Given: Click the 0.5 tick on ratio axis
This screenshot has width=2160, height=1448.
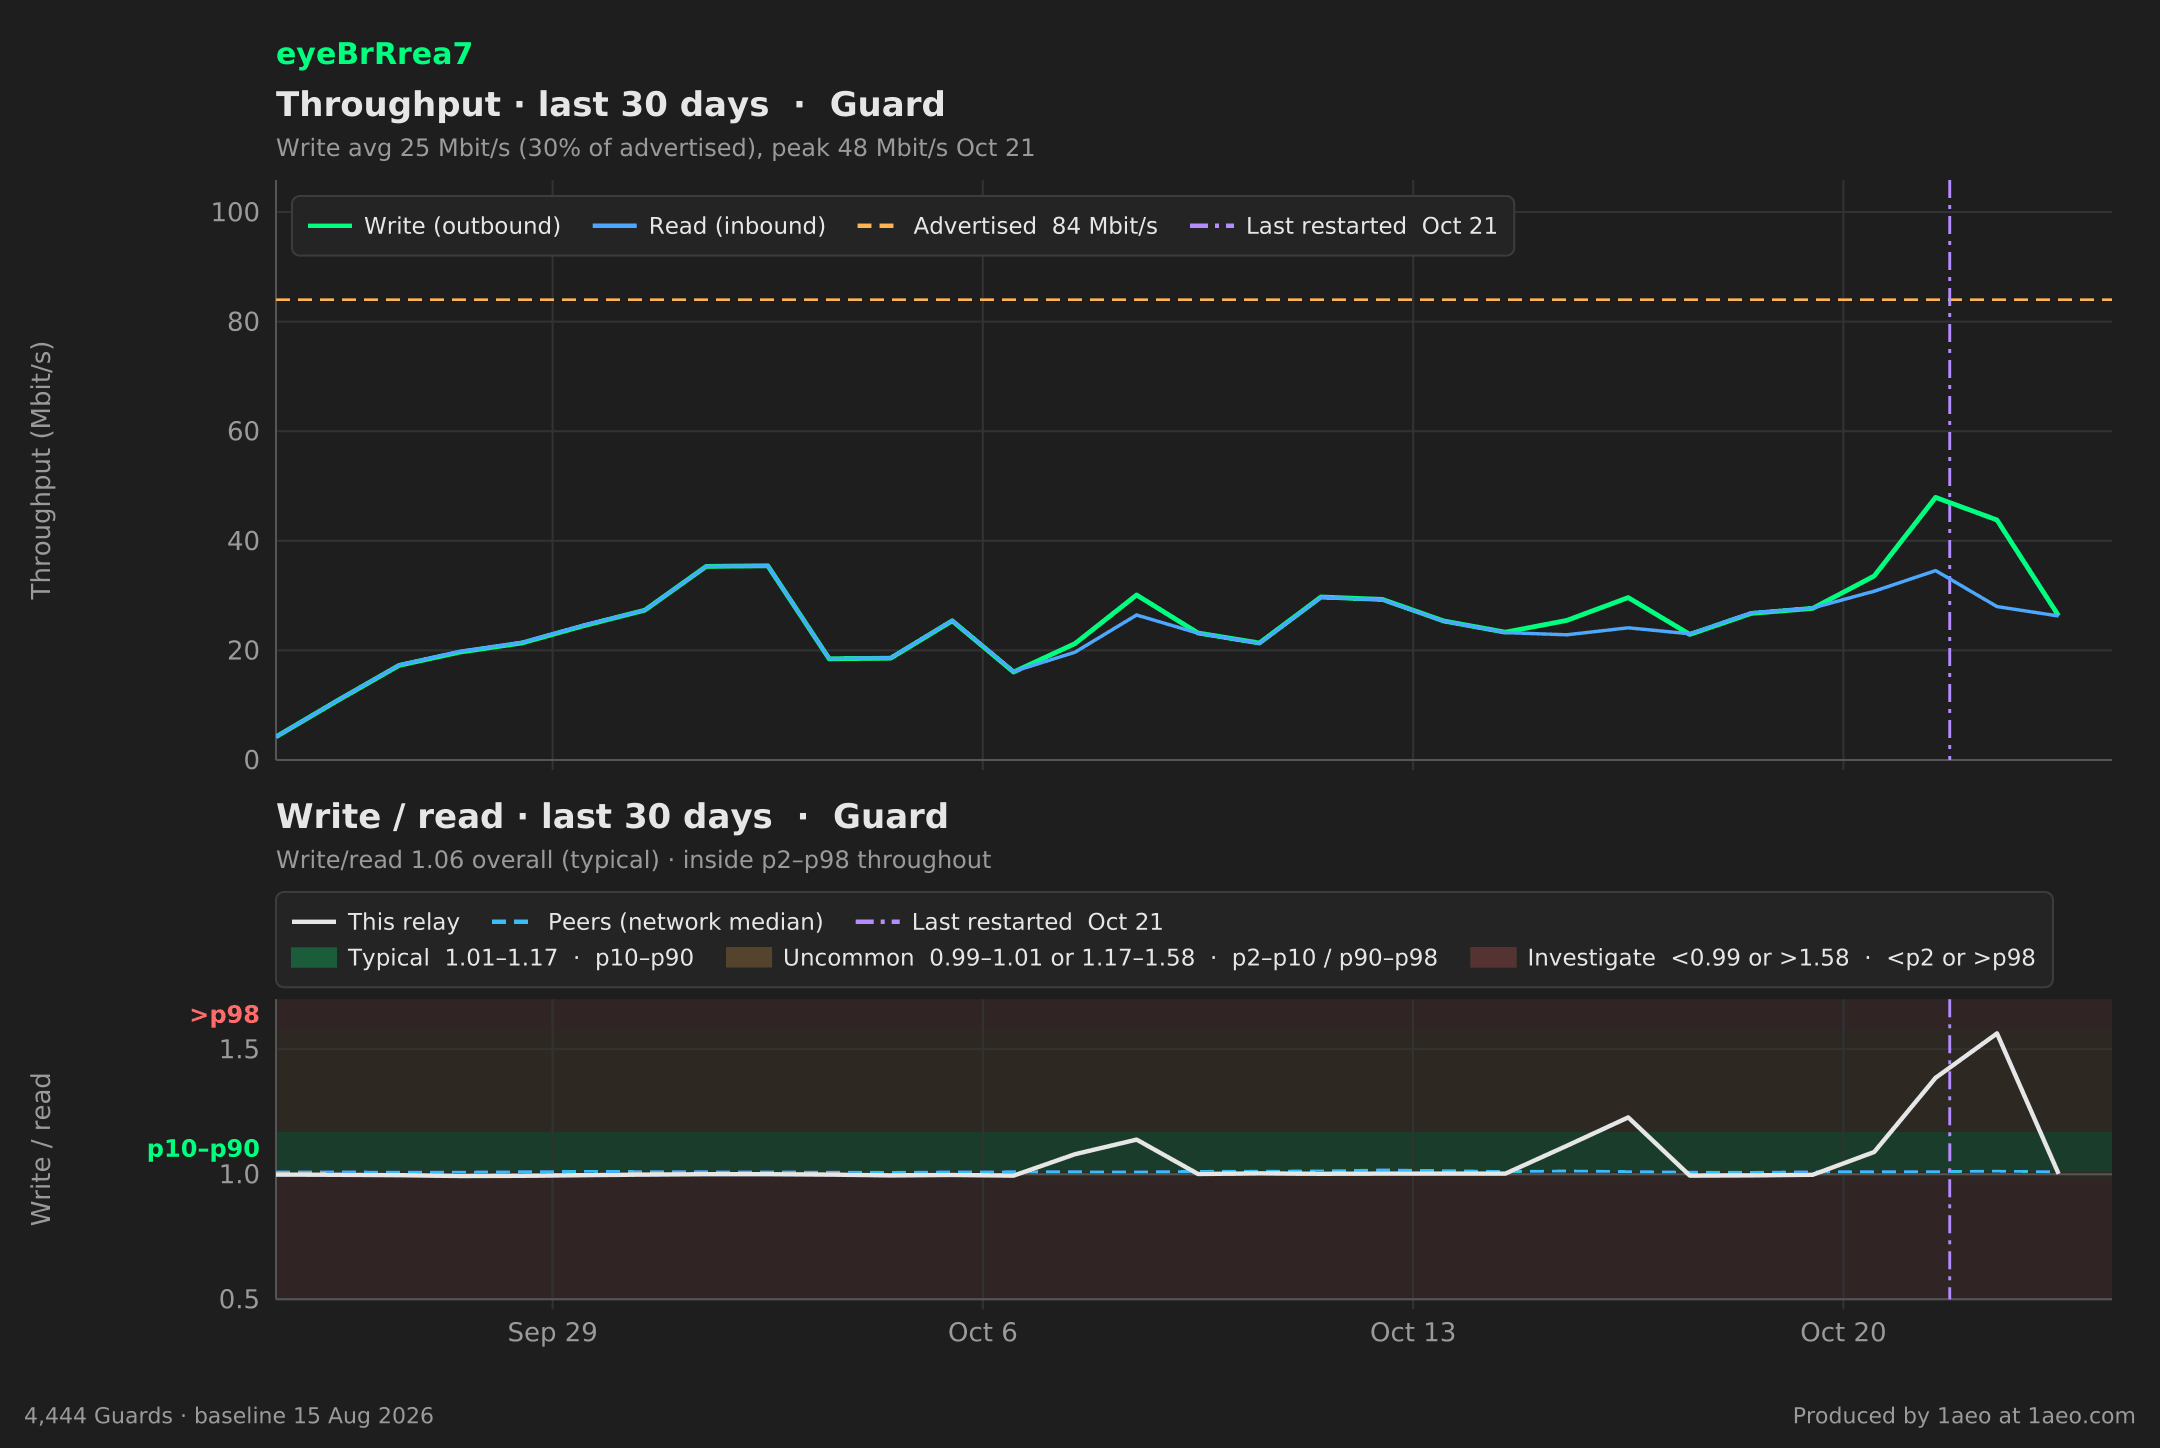Looking at the screenshot, I should (239, 1299).
